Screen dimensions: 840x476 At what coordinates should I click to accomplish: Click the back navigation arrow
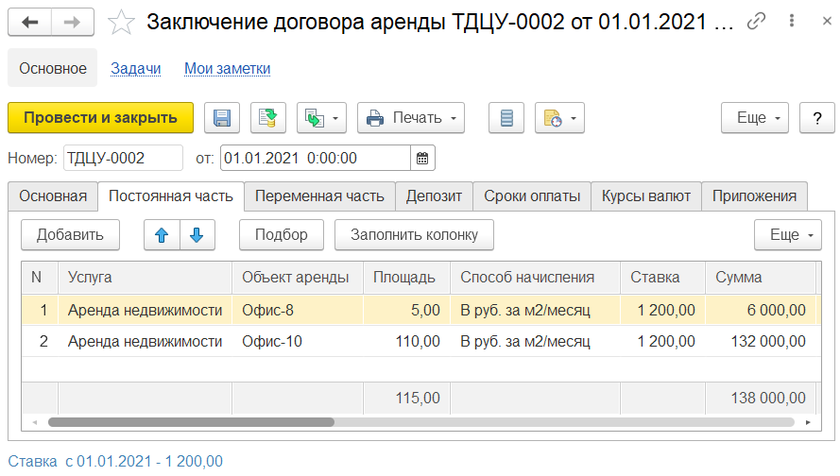pyautogui.click(x=30, y=22)
